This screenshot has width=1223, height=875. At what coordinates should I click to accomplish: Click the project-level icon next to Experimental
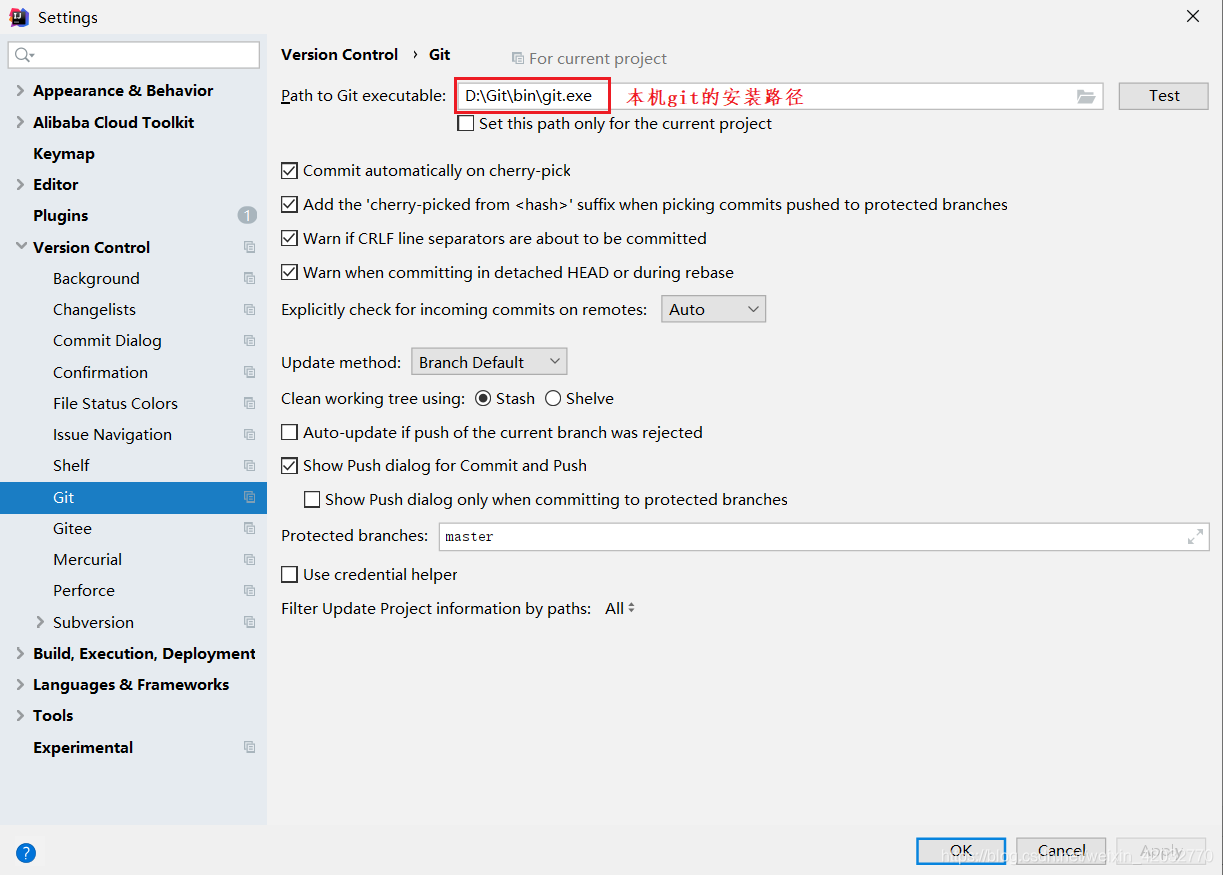[249, 747]
